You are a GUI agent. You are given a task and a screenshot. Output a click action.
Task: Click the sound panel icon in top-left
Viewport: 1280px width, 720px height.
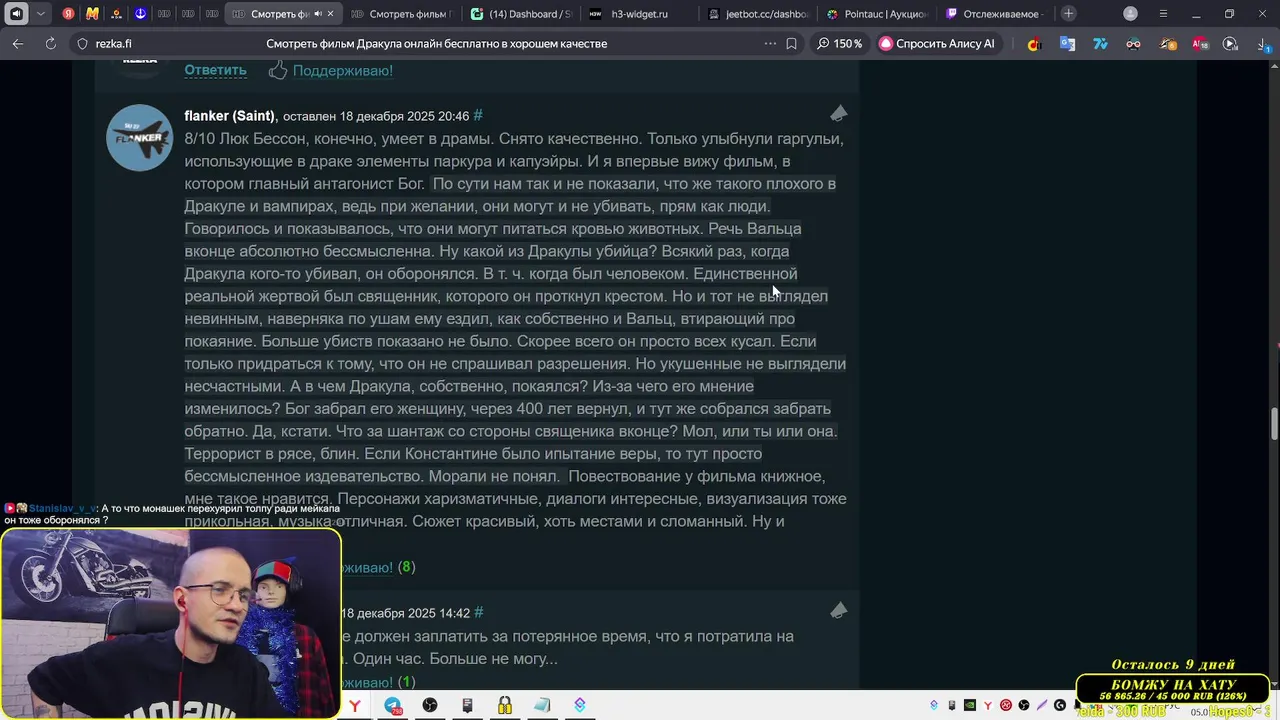pos(16,14)
